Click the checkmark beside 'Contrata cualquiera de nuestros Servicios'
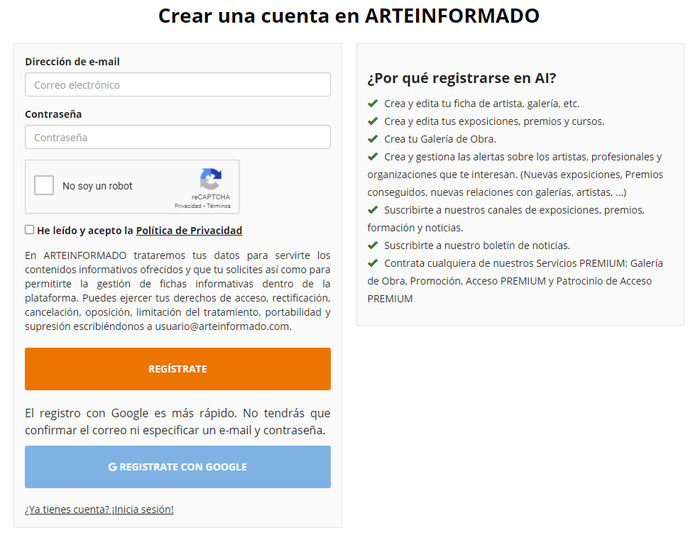The height and width of the screenshot is (540, 700). click(373, 263)
